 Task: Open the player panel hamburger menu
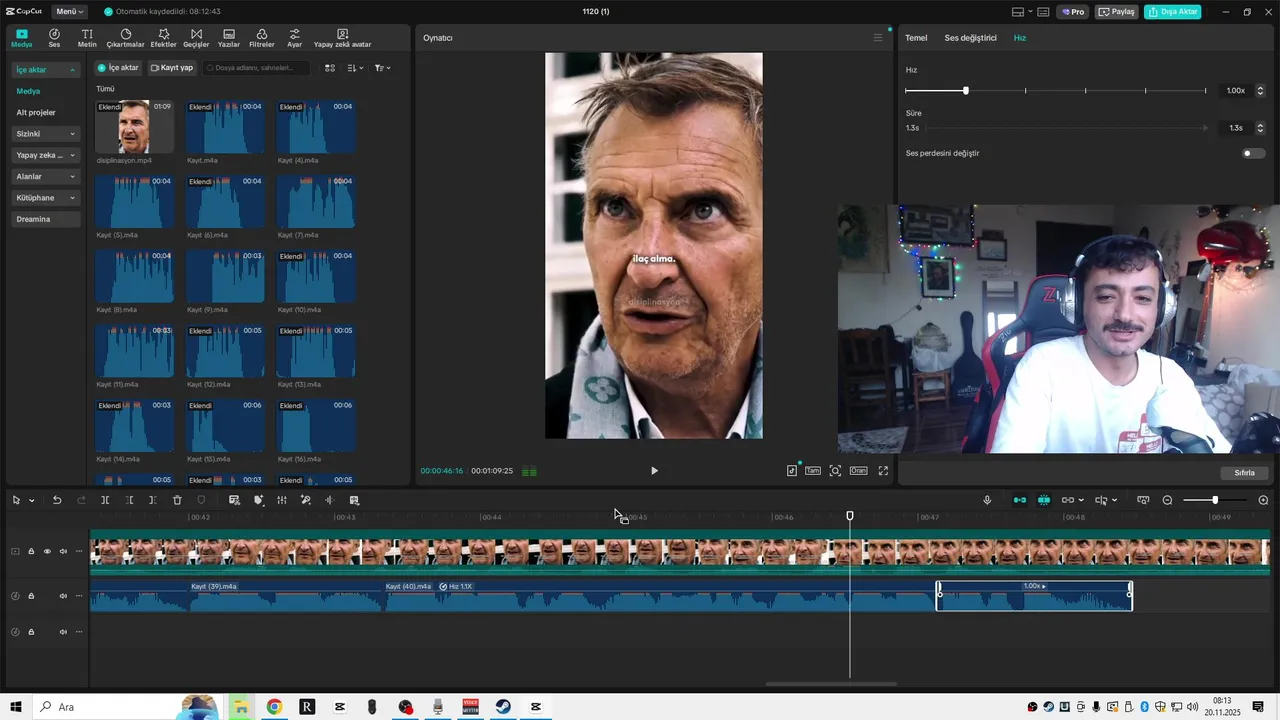[x=878, y=38]
